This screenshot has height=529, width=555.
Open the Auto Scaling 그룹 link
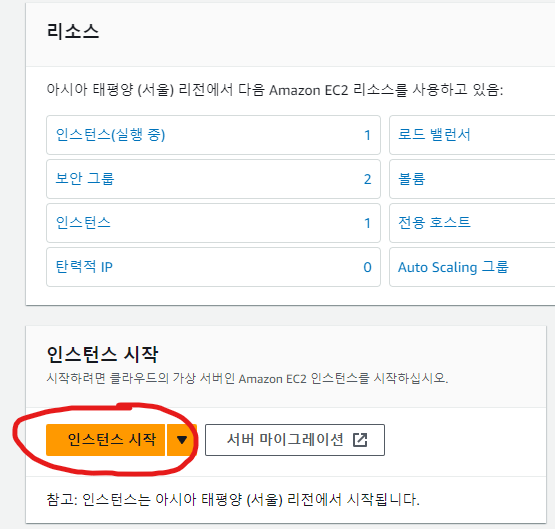pos(453,267)
